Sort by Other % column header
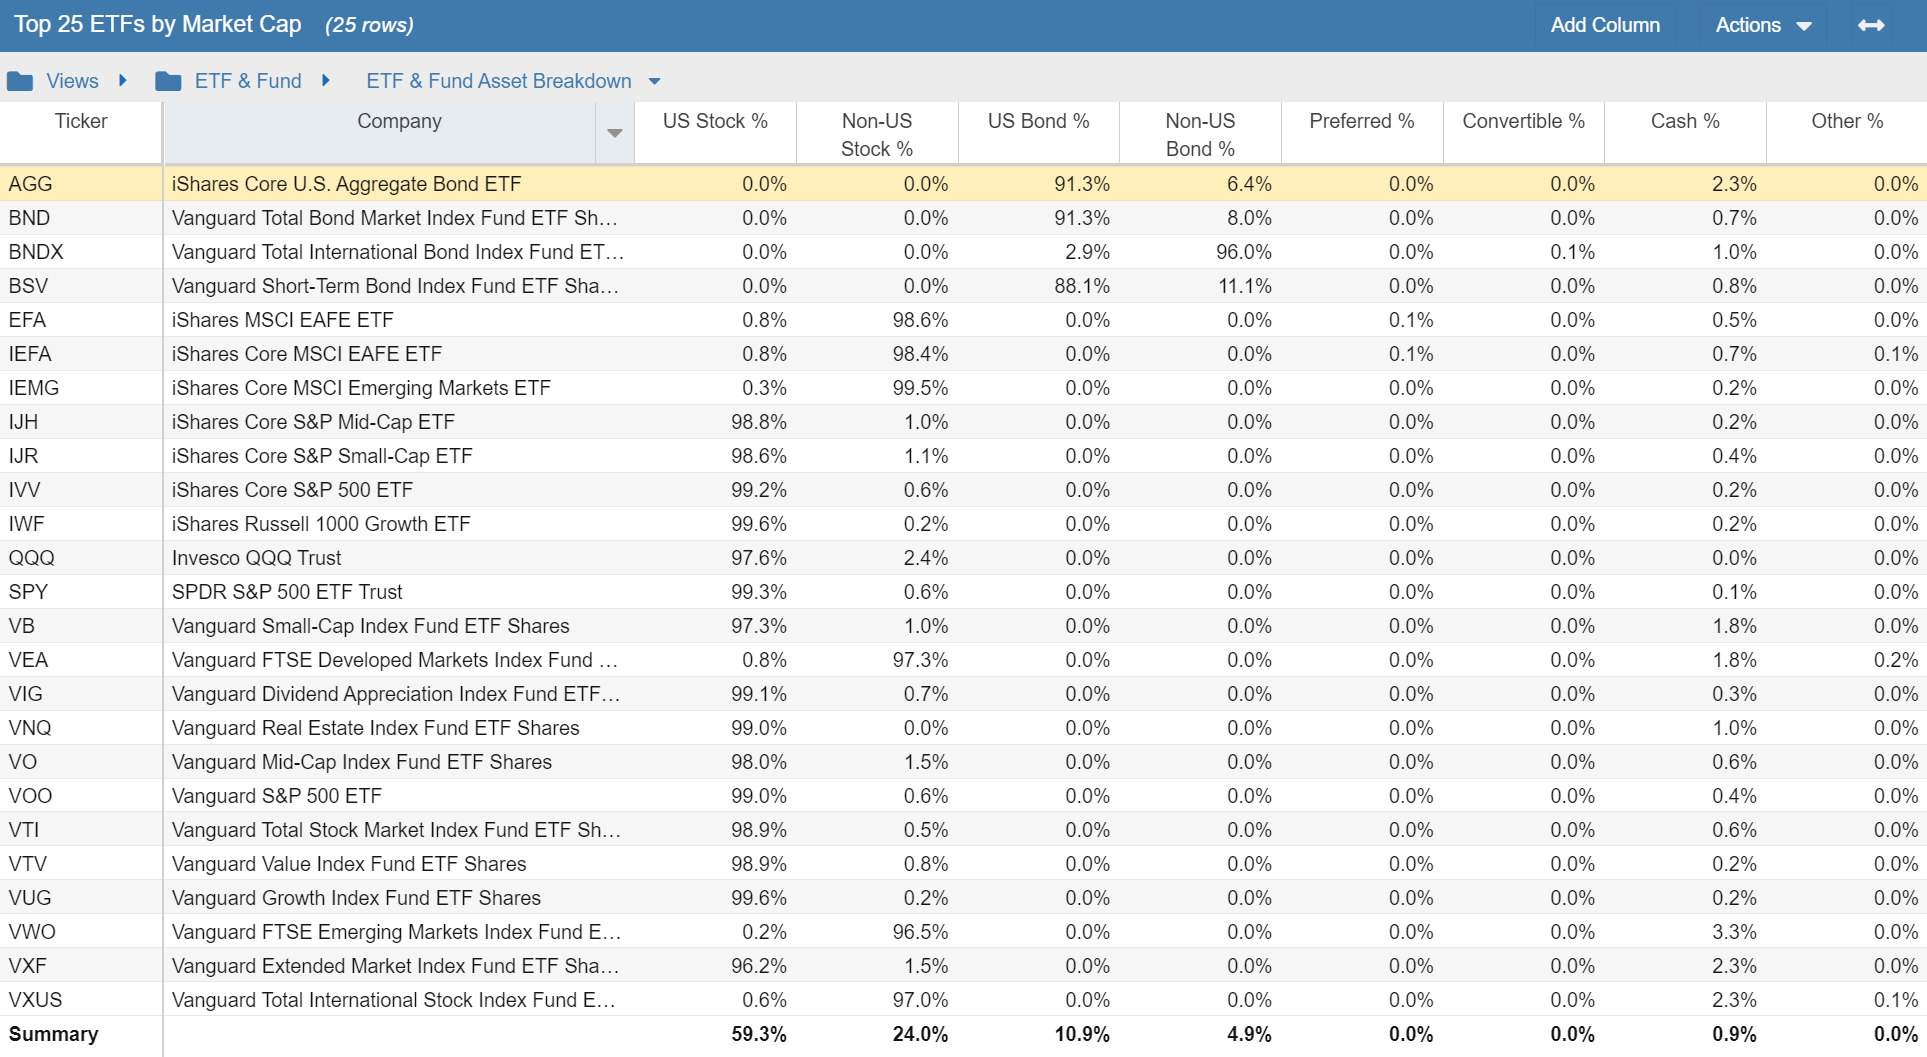This screenshot has width=1927, height=1057. tap(1847, 133)
